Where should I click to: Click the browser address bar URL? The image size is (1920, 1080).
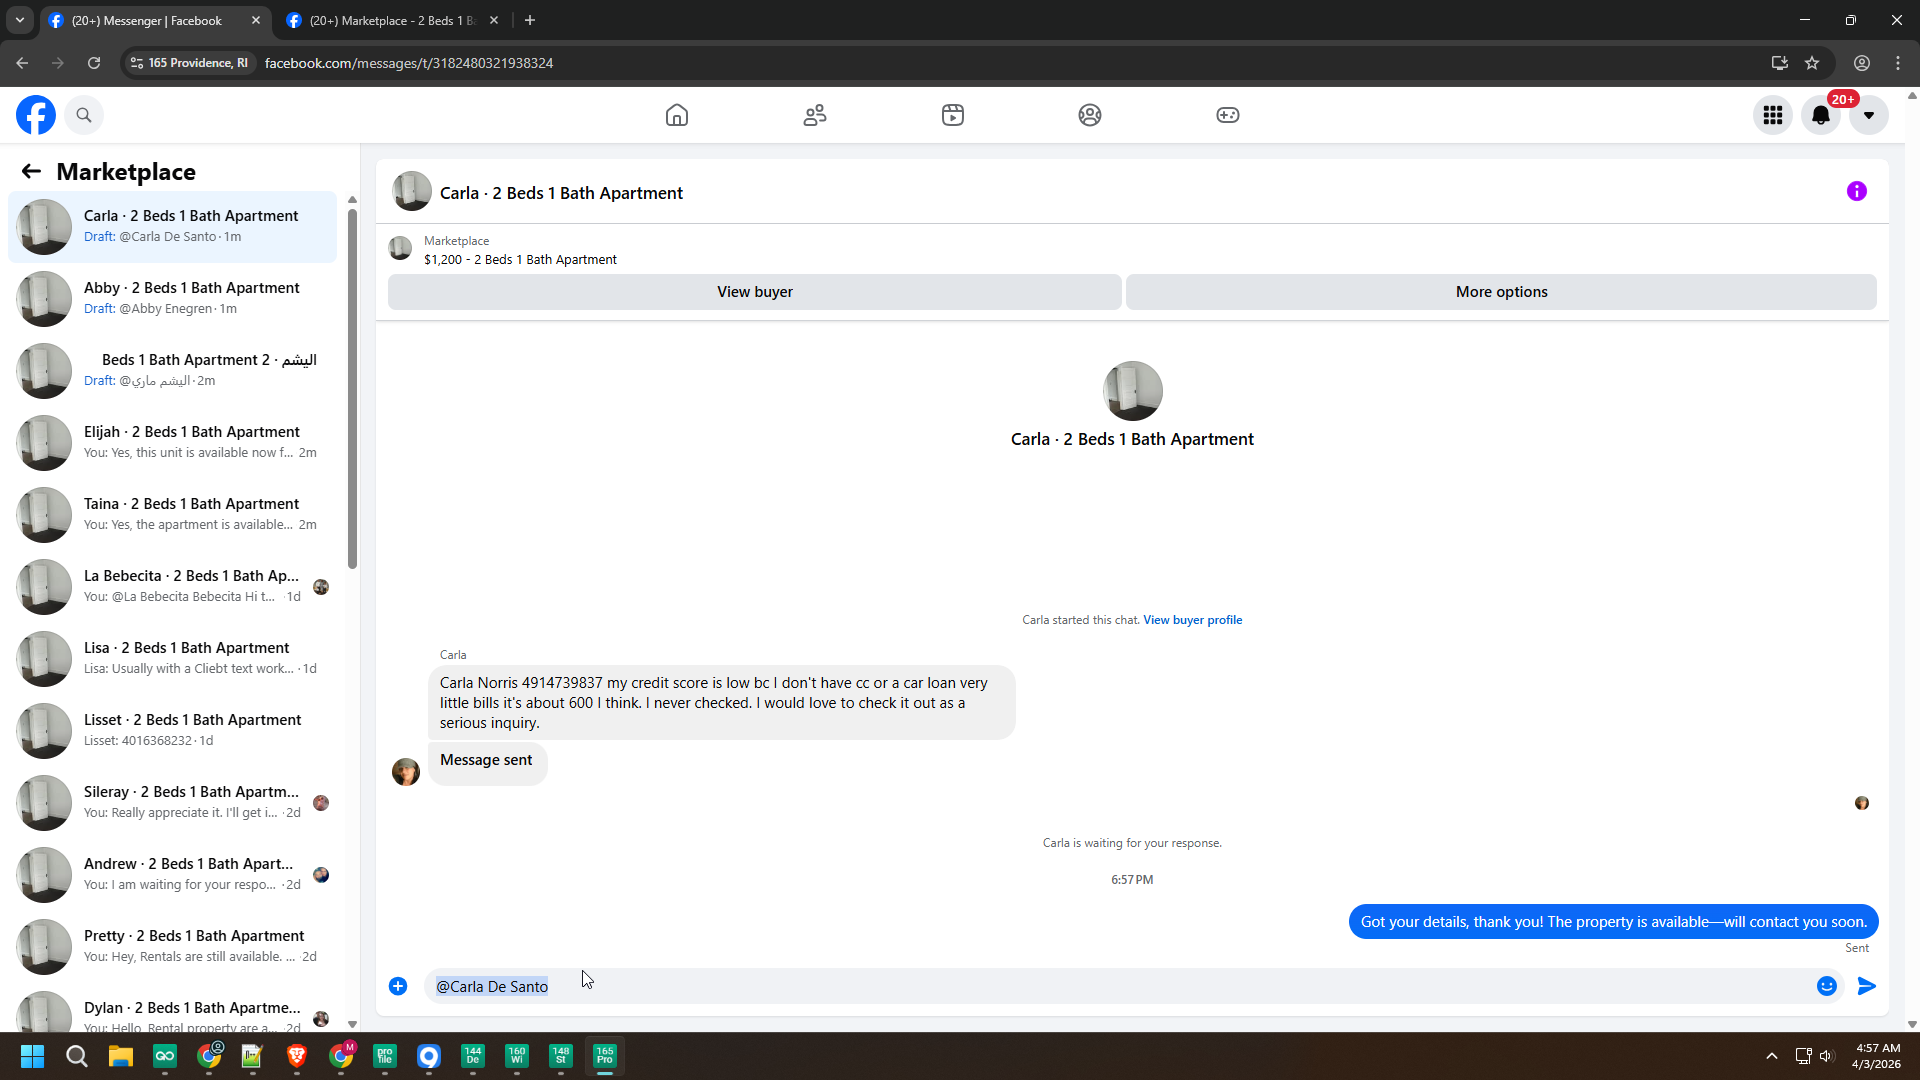pyautogui.click(x=409, y=63)
